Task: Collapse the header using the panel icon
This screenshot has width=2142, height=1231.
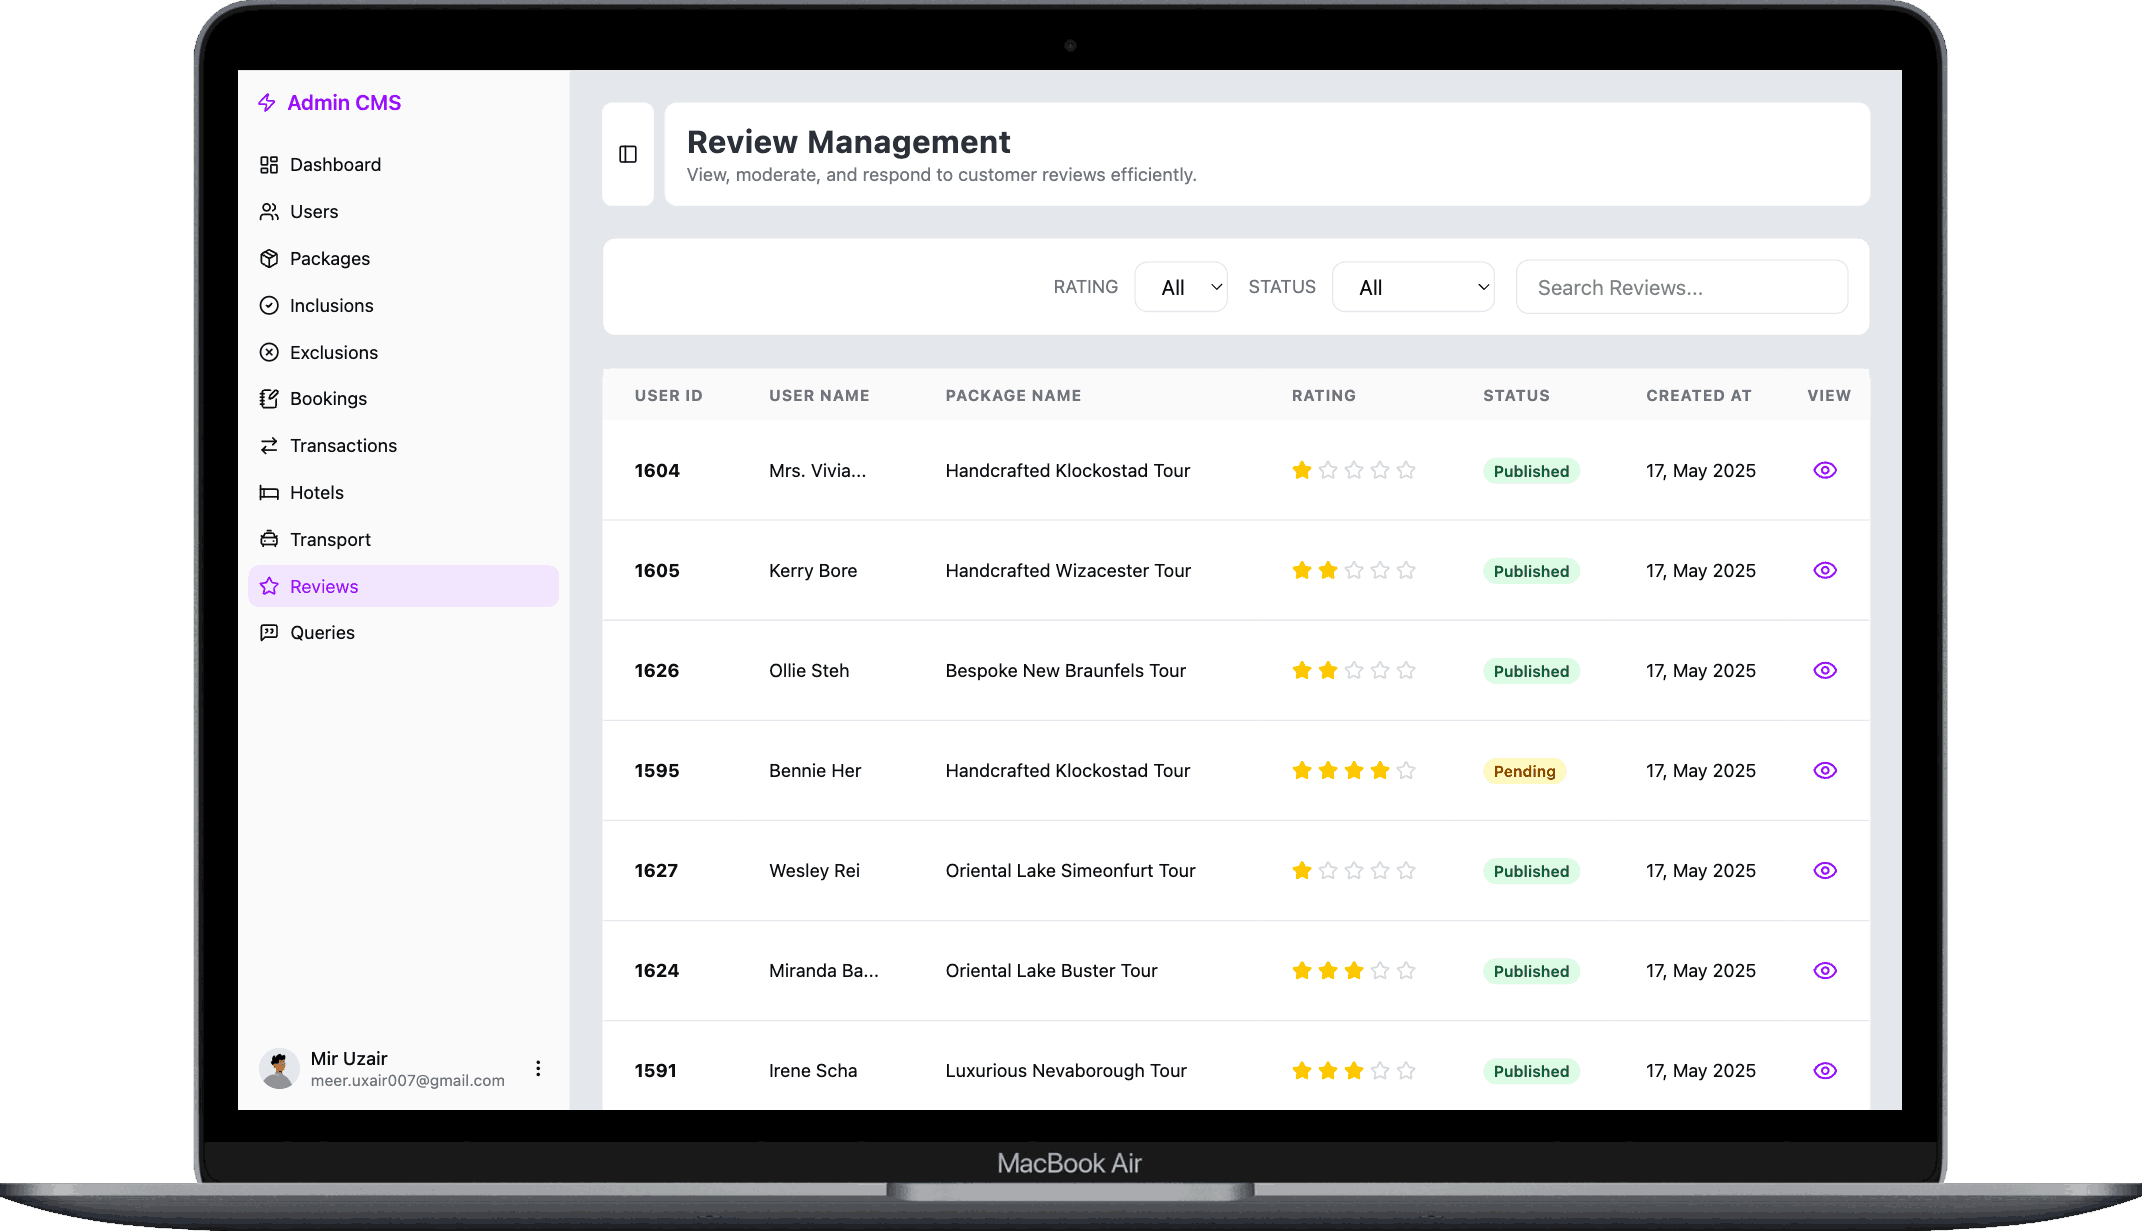Action: tap(628, 154)
